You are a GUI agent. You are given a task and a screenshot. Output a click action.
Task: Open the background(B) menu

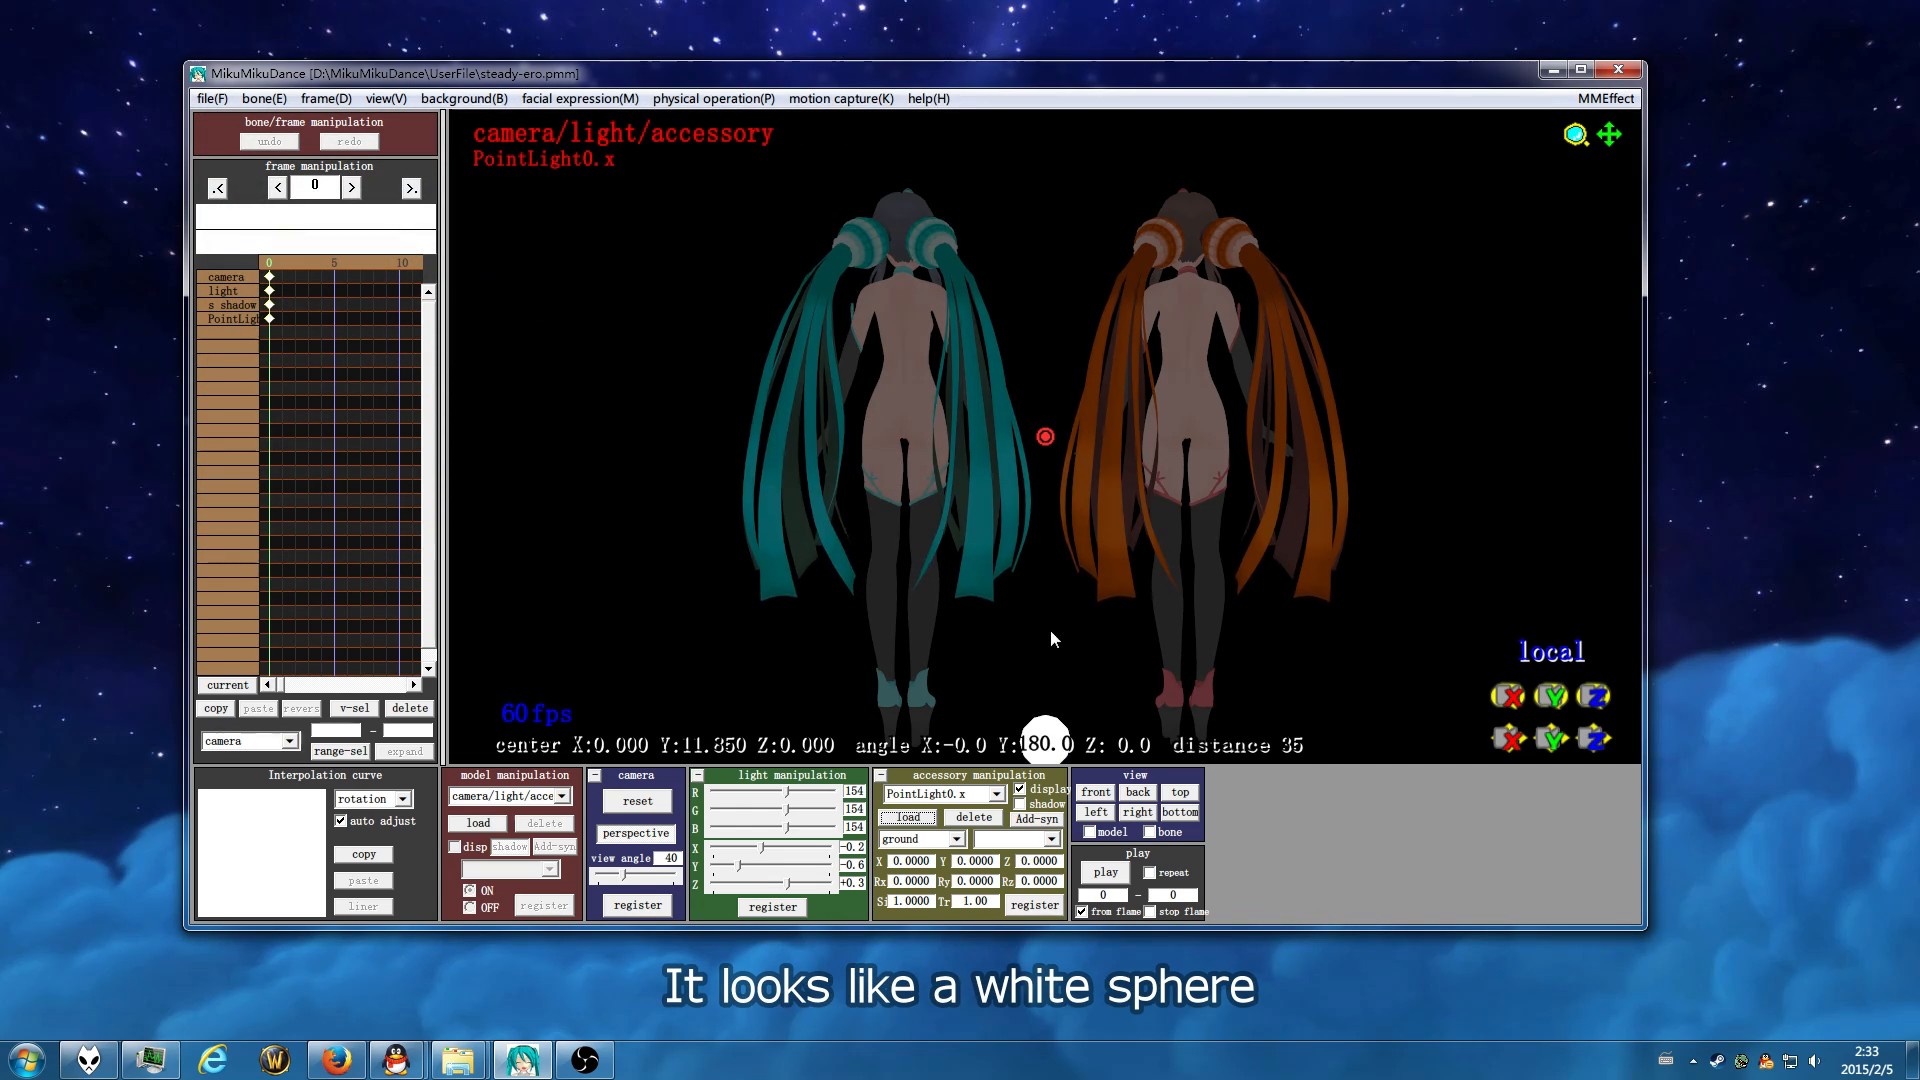pos(464,99)
